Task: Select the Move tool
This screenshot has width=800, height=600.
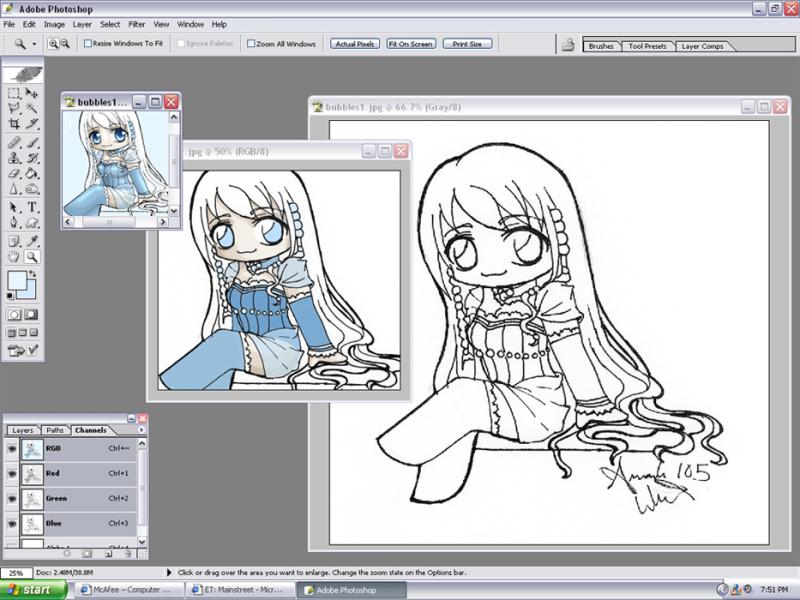Action: click(32, 93)
